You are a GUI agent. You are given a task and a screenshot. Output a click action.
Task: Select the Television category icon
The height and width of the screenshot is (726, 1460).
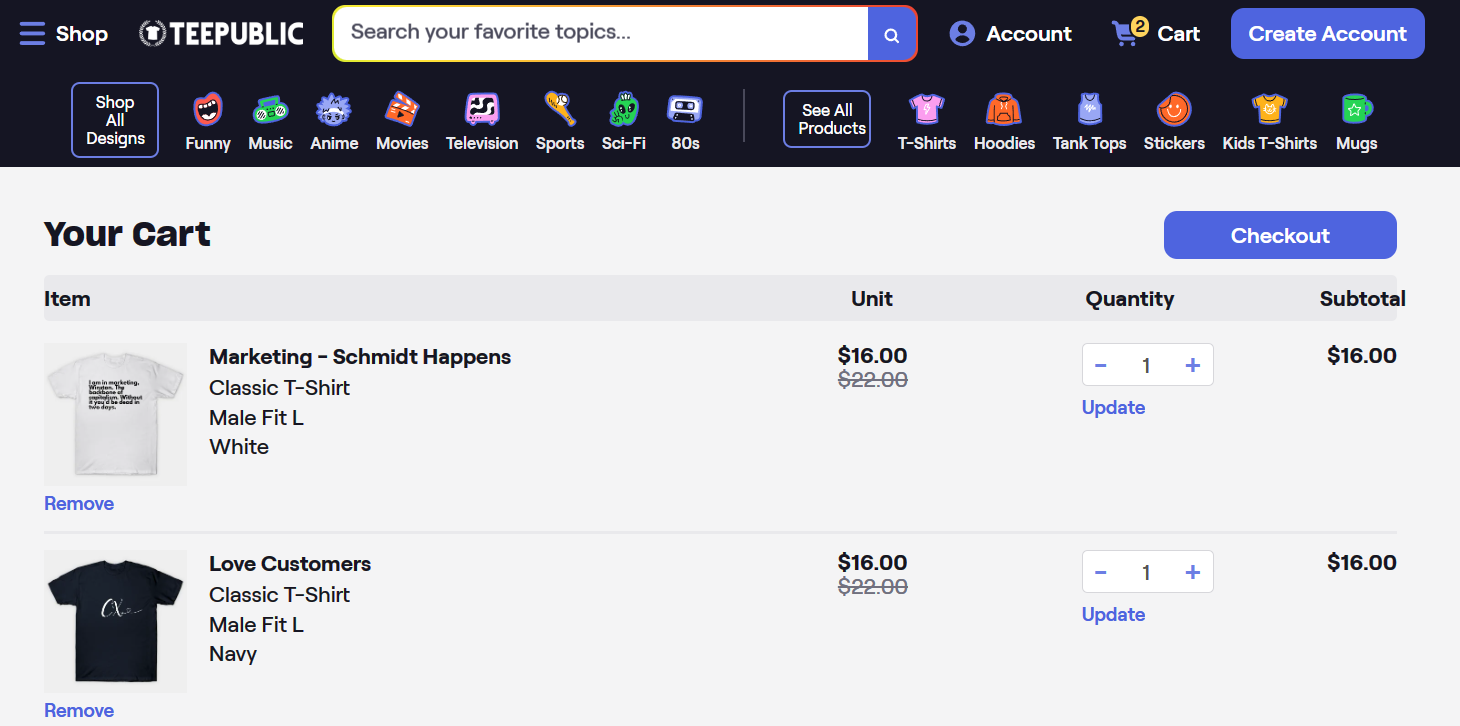tap(482, 109)
